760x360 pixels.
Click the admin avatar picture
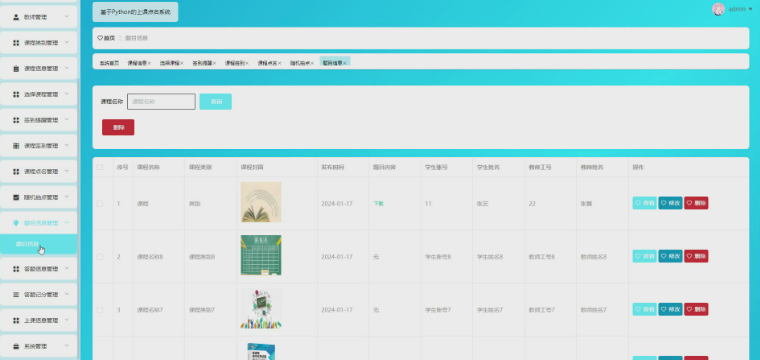coord(718,9)
